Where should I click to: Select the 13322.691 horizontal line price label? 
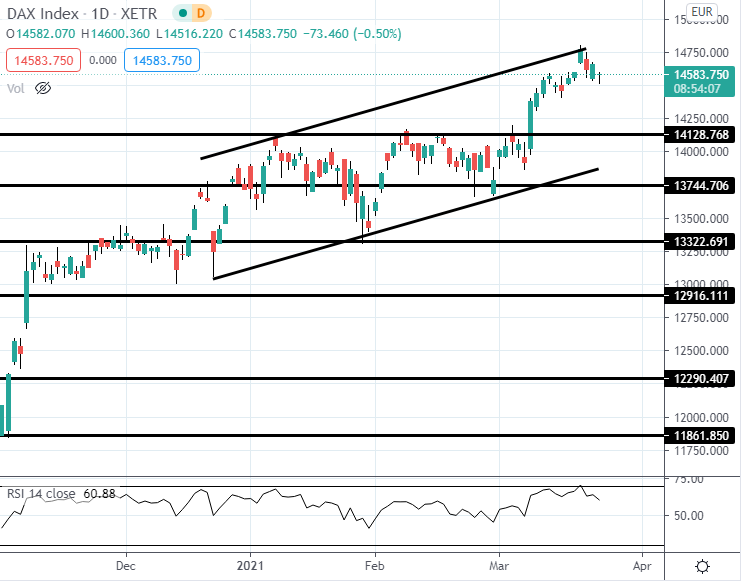700,242
